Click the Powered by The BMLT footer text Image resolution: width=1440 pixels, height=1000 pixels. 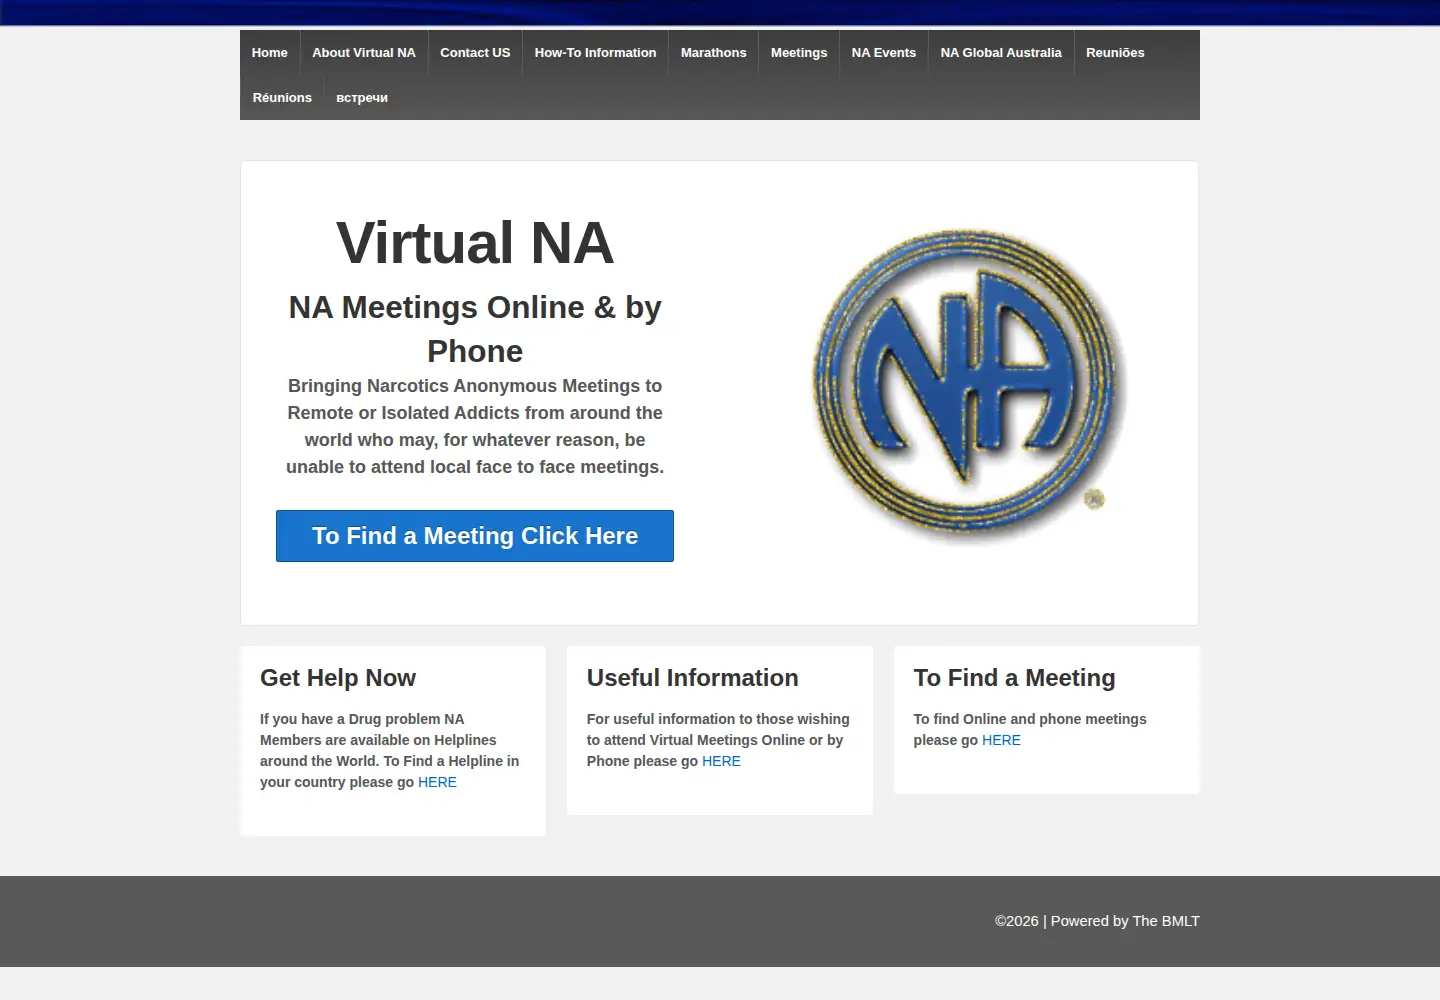pos(1125,921)
